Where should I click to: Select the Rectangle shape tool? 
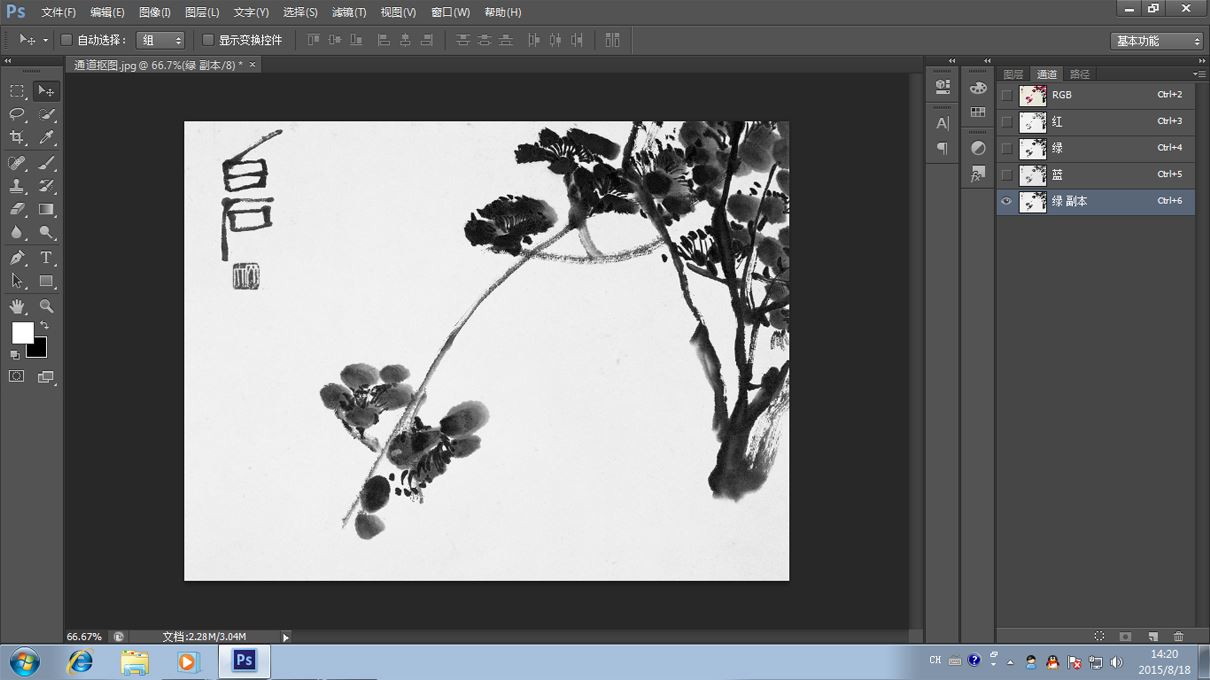46,281
